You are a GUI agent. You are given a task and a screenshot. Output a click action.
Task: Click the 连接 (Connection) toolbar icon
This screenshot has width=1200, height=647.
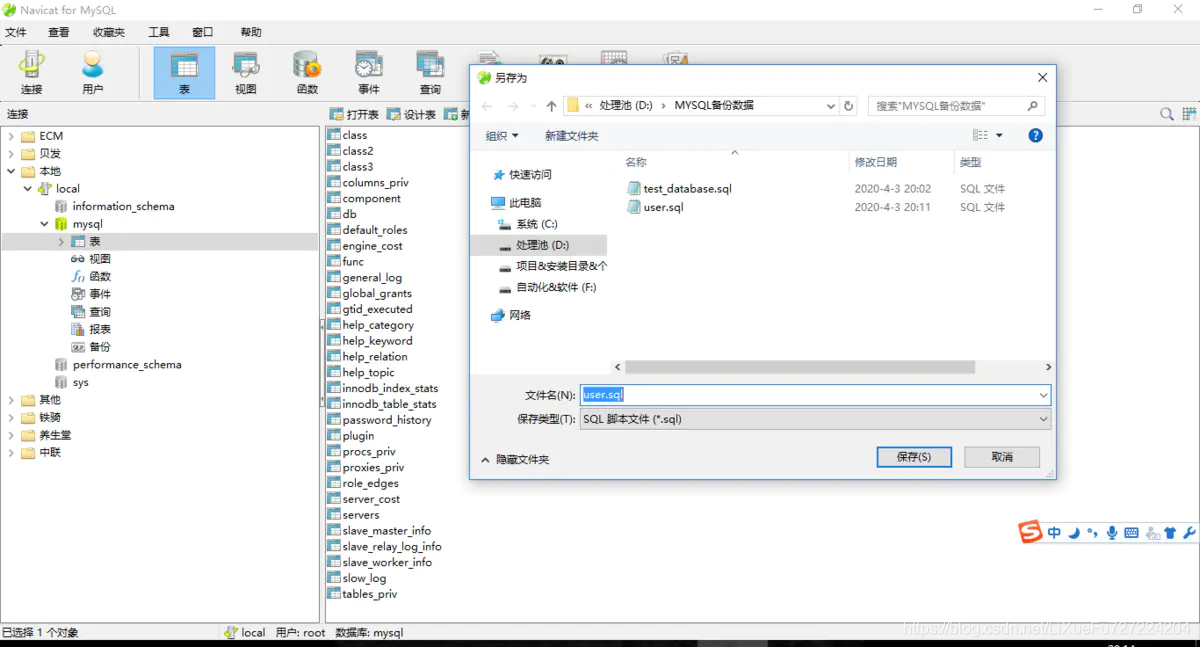32,72
